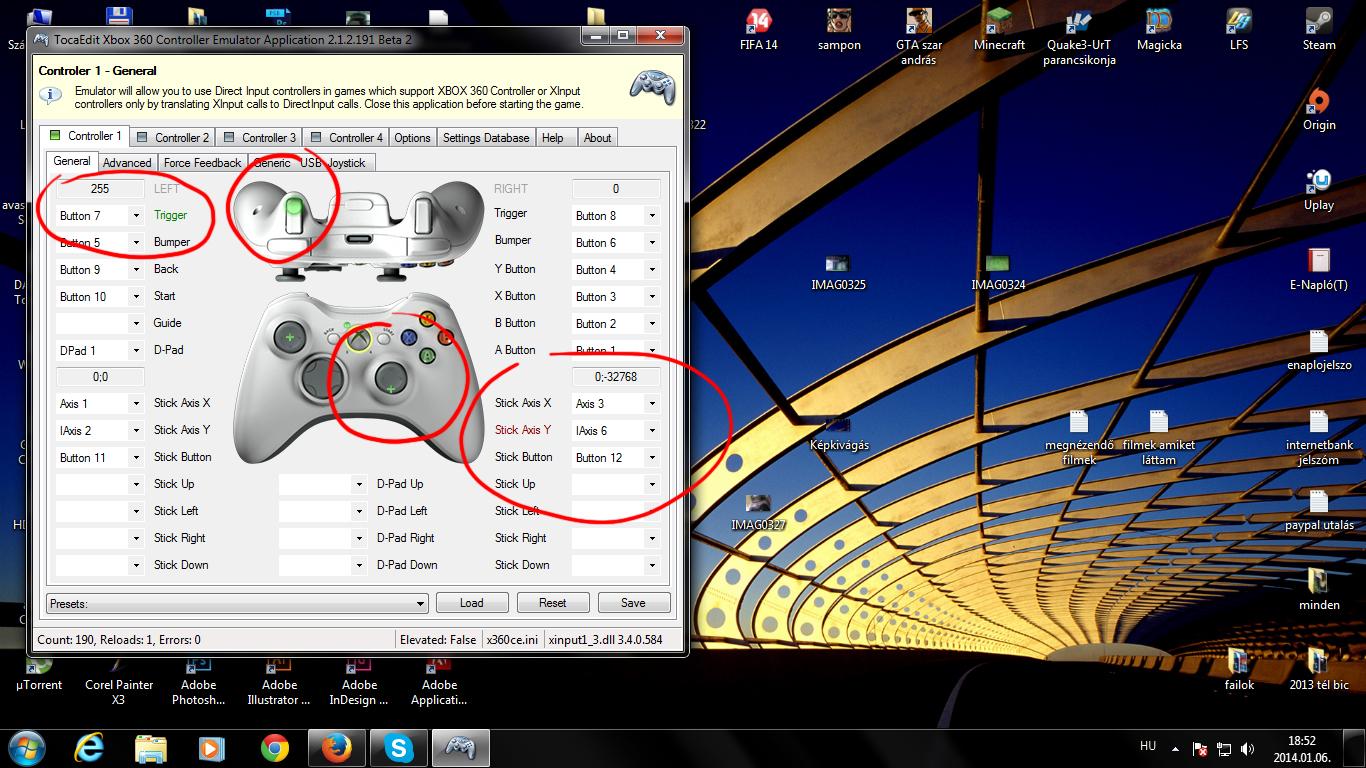Viewport: 1366px width, 768px height.
Task: Launch Magicka desktop shortcut
Action: tap(1159, 29)
